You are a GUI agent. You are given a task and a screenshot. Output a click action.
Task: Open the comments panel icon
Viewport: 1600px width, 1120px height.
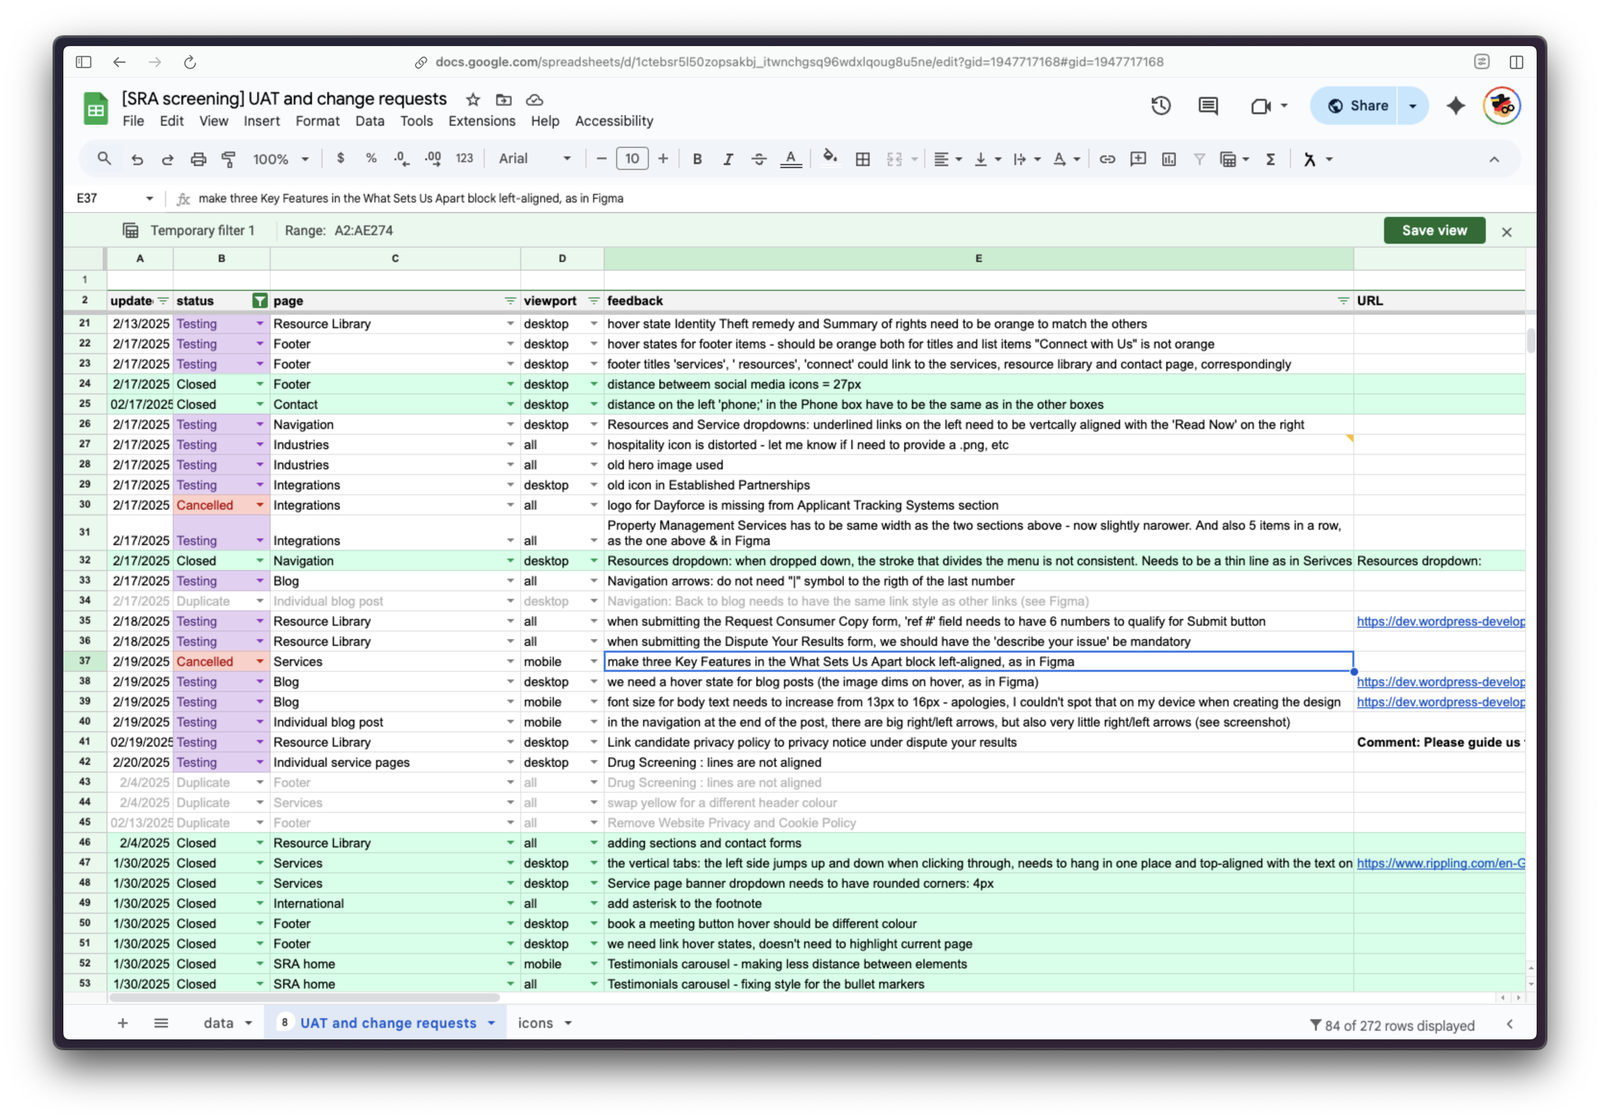click(x=1208, y=106)
